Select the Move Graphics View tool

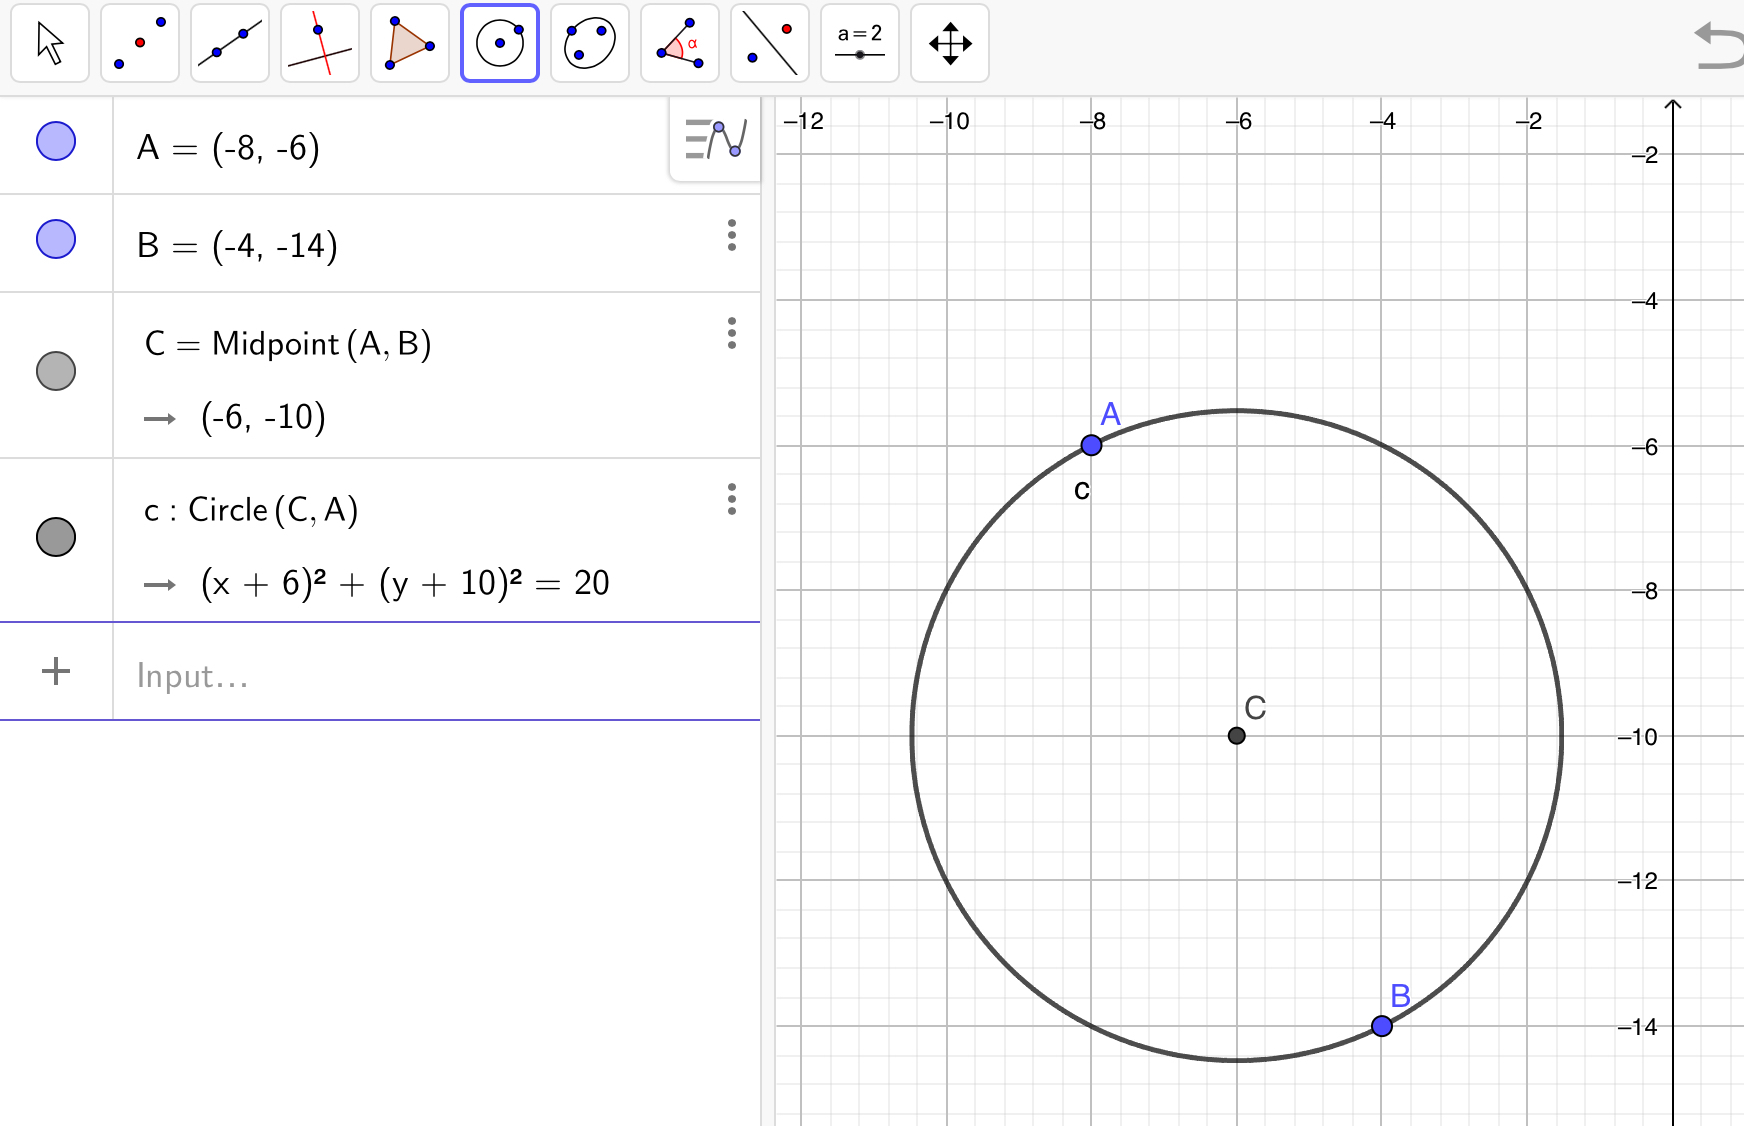click(x=950, y=43)
